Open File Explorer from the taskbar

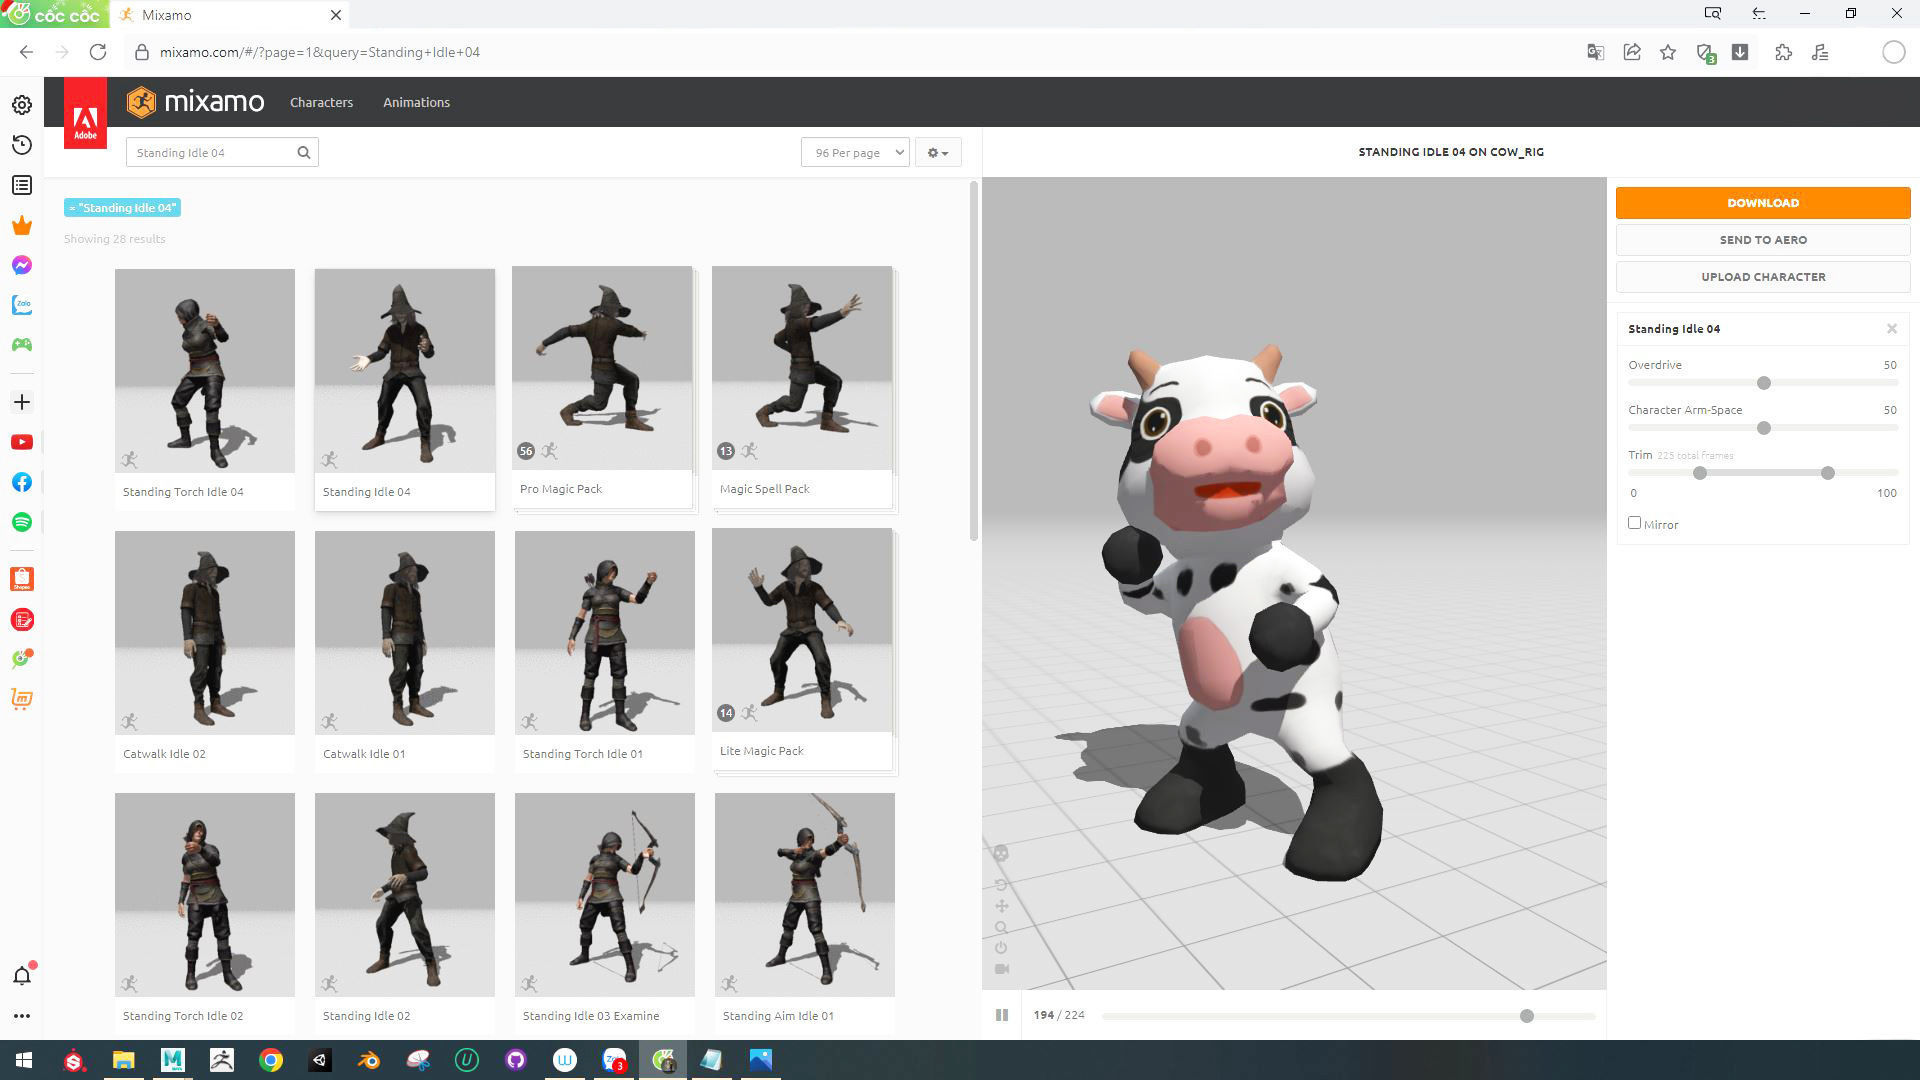pos(123,1060)
